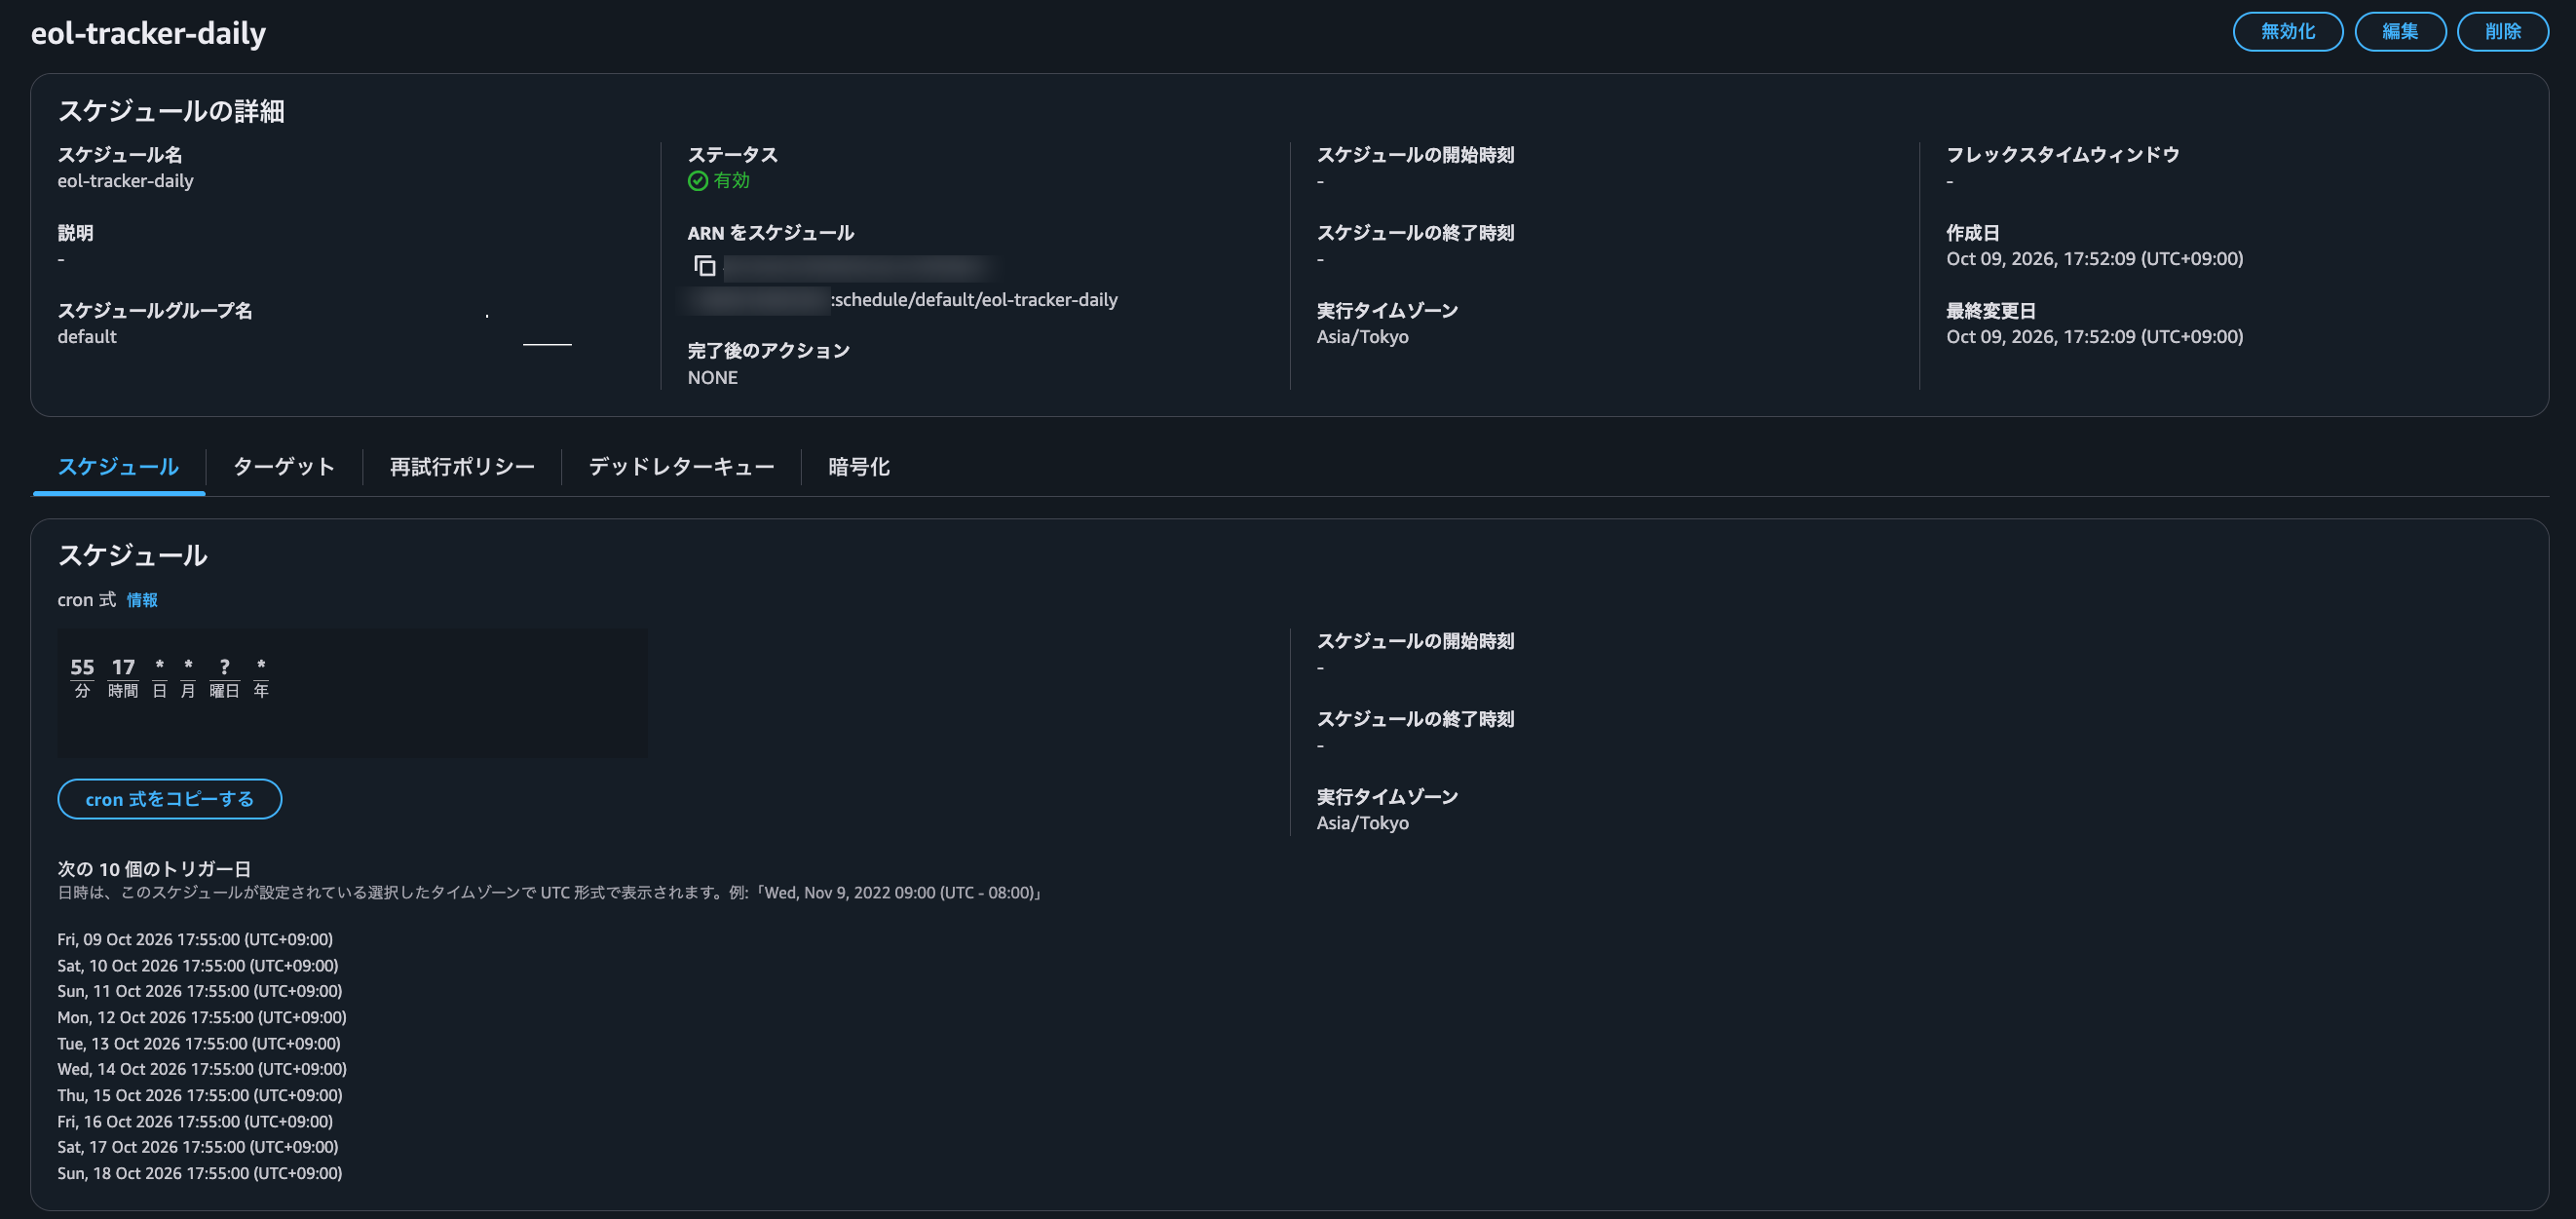The height and width of the screenshot is (1219, 2576).
Task: Open the 暗号化 tab
Action: [859, 467]
